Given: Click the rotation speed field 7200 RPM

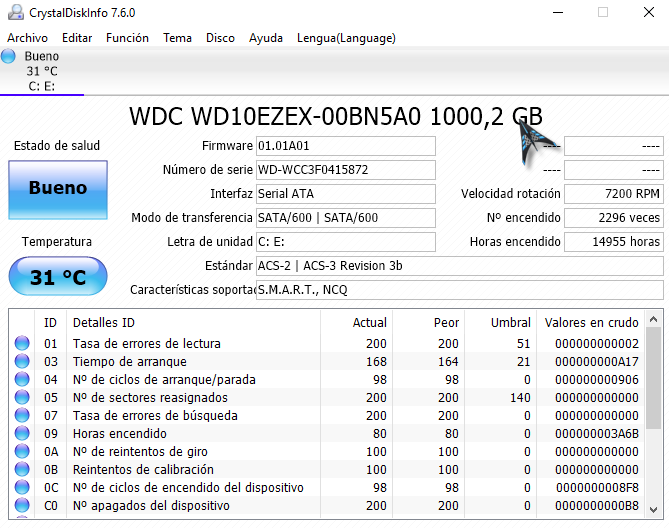Looking at the screenshot, I should [614, 194].
